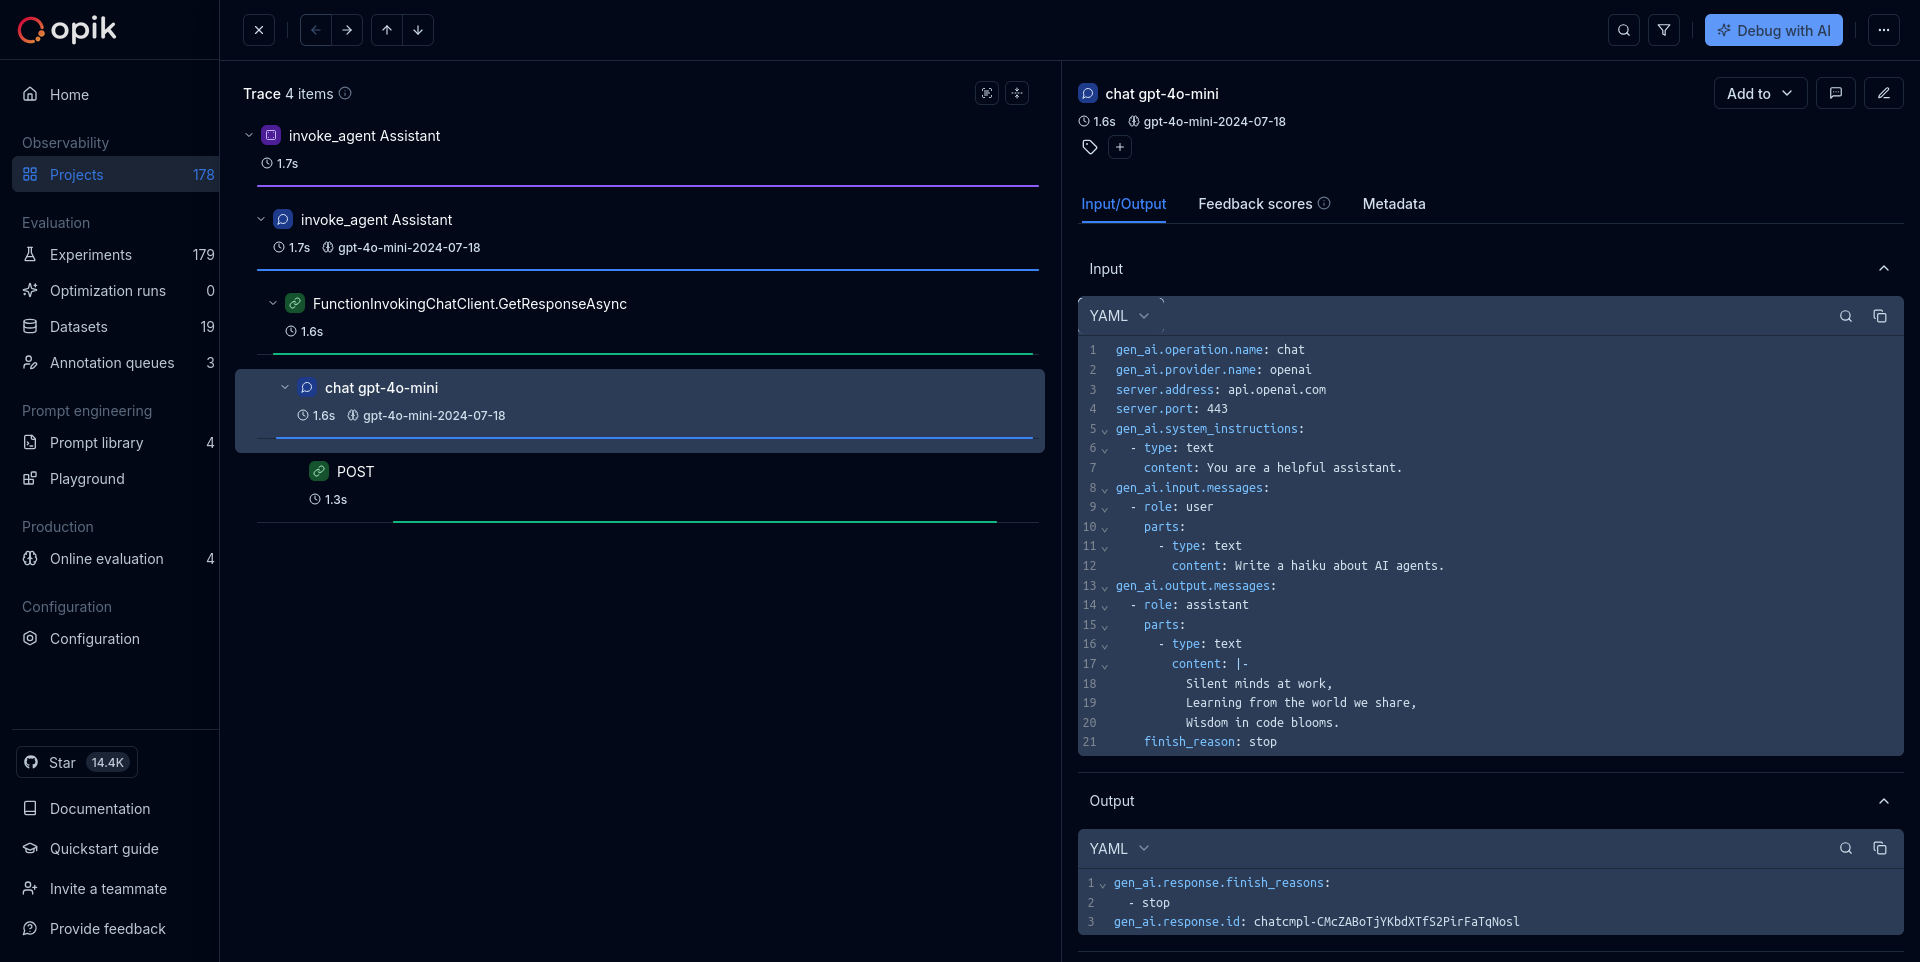1920x962 pixels.
Task: Copy the Input YAML with the copy icon
Action: [x=1880, y=316]
